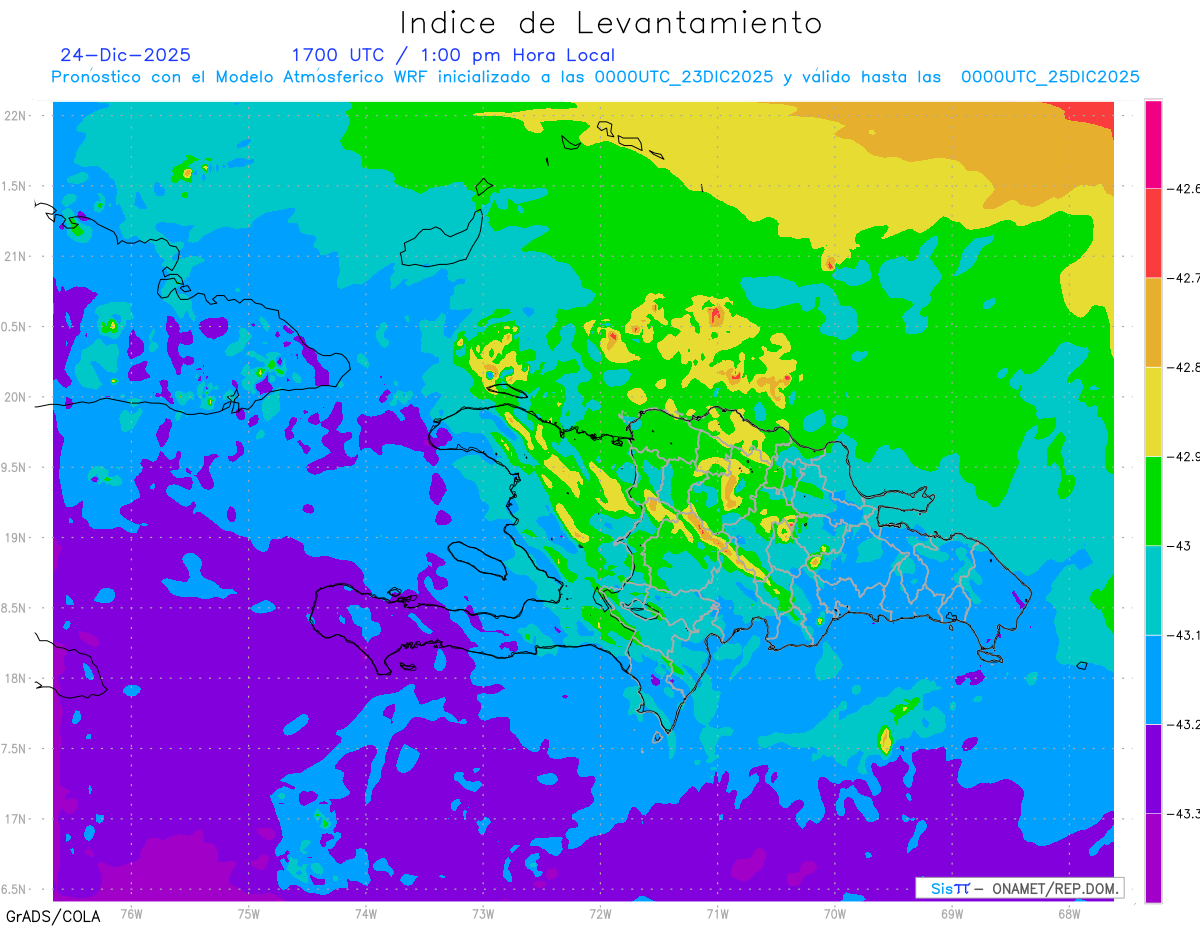Click the '-42.8' colorbar value

click(x=1183, y=367)
